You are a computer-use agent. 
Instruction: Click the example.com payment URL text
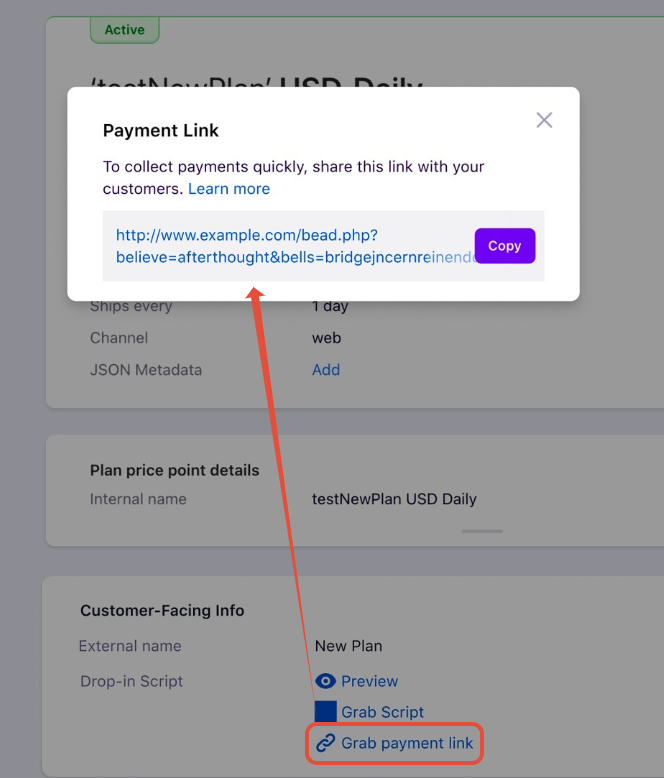(295, 246)
